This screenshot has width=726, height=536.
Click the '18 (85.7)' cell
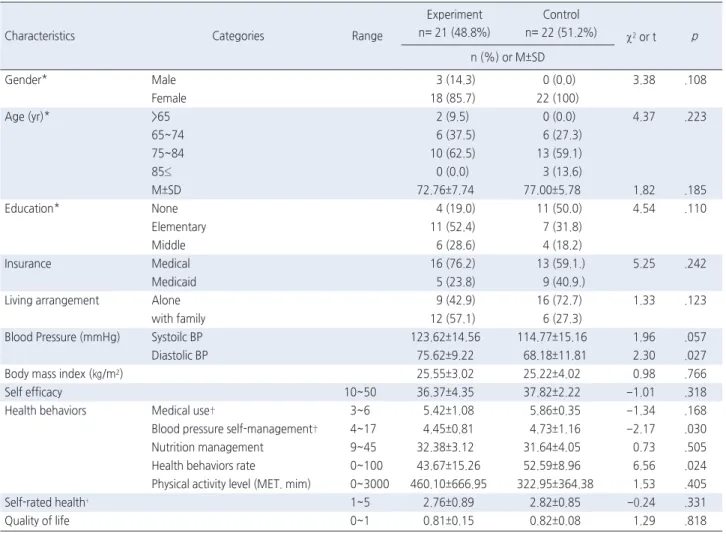click(453, 98)
